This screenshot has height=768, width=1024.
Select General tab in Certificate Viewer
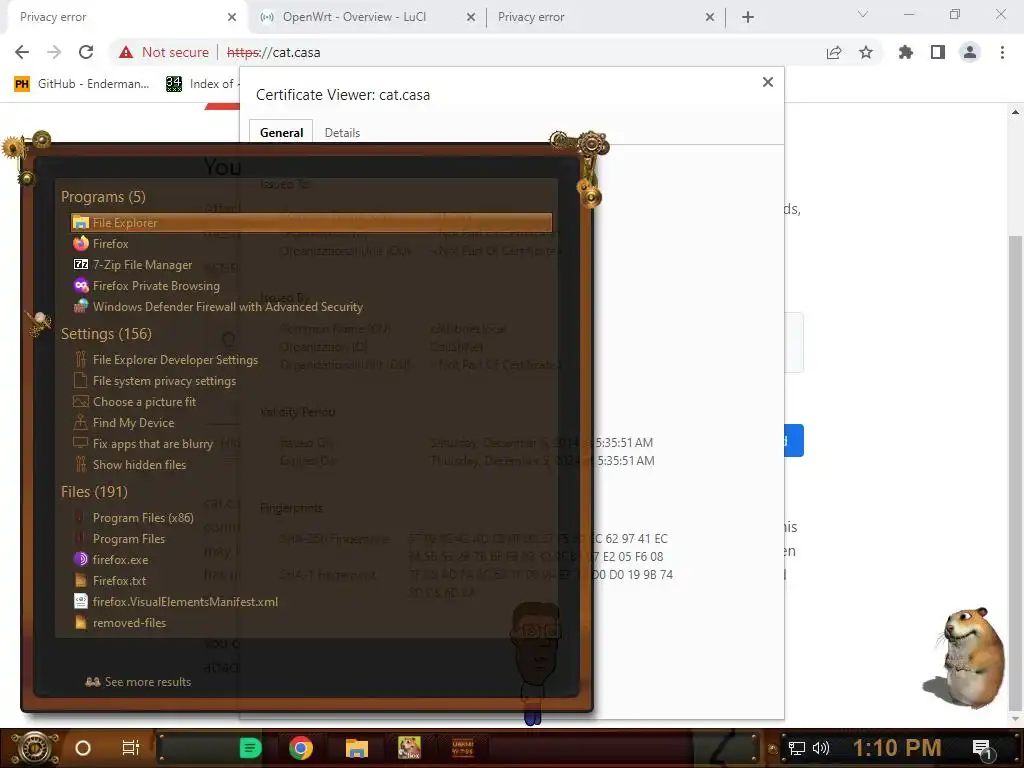click(x=281, y=133)
